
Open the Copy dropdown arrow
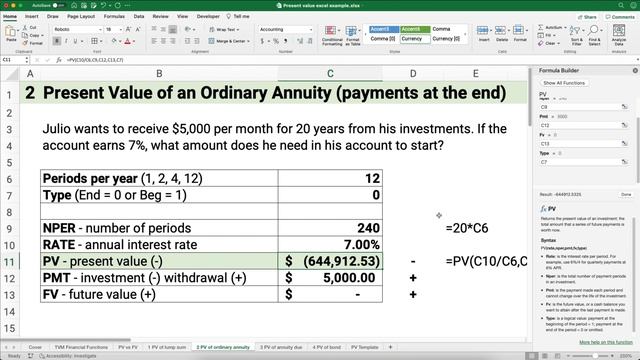42,36
